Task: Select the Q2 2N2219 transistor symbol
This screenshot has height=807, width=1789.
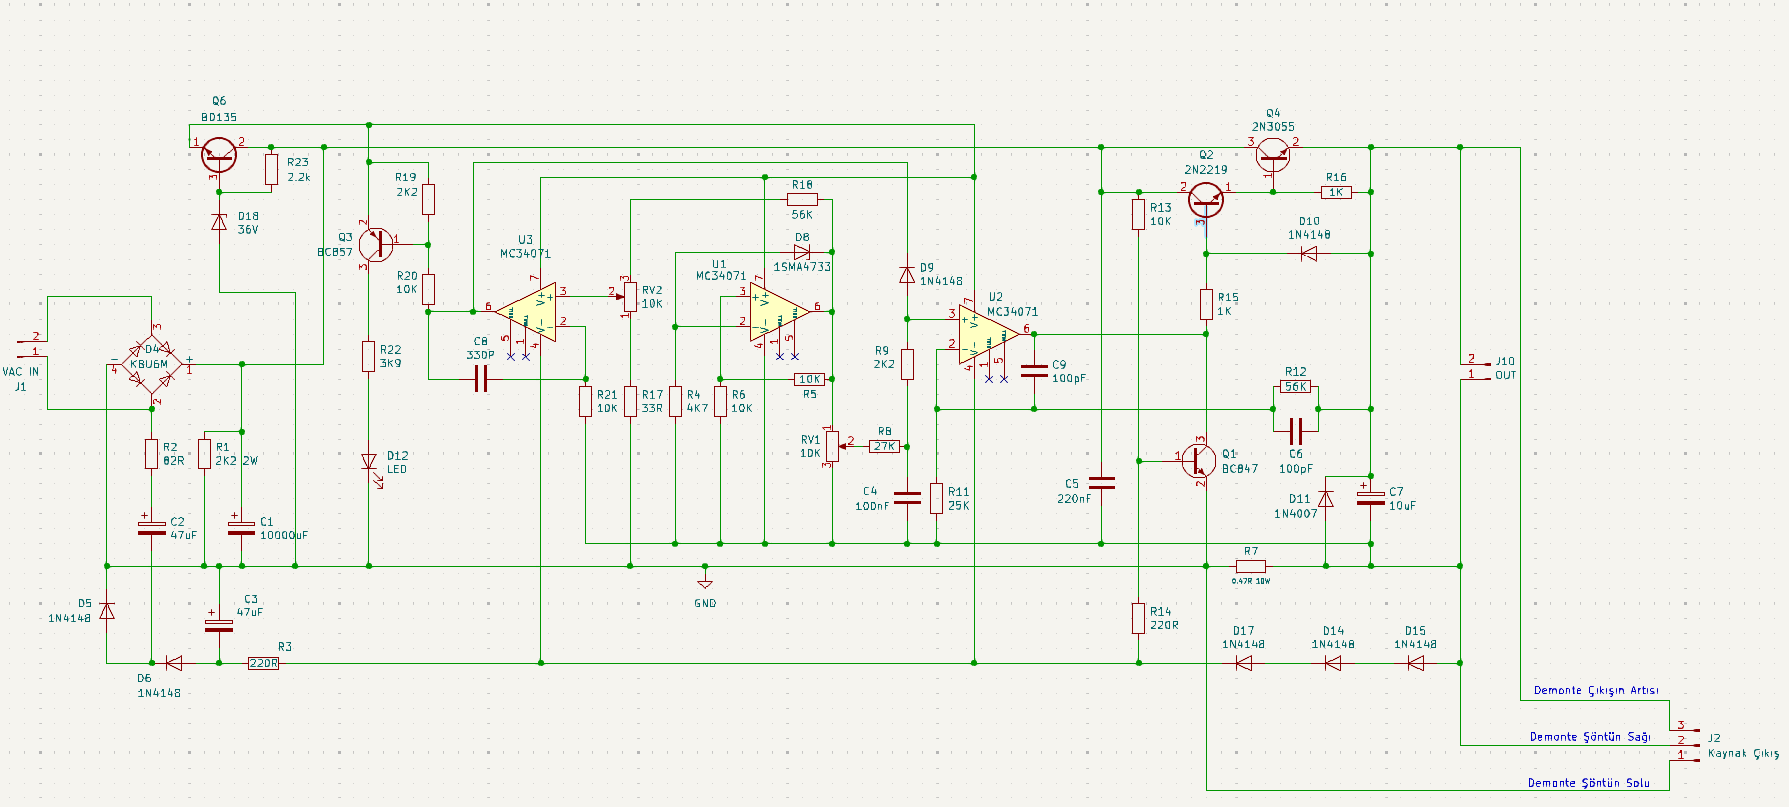Action: click(x=1206, y=200)
